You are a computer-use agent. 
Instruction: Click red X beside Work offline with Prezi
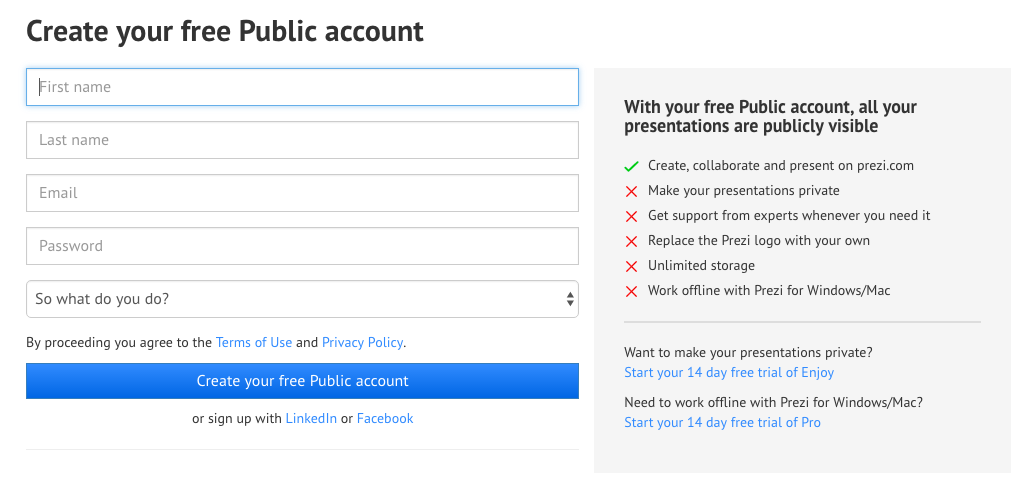[x=631, y=291]
